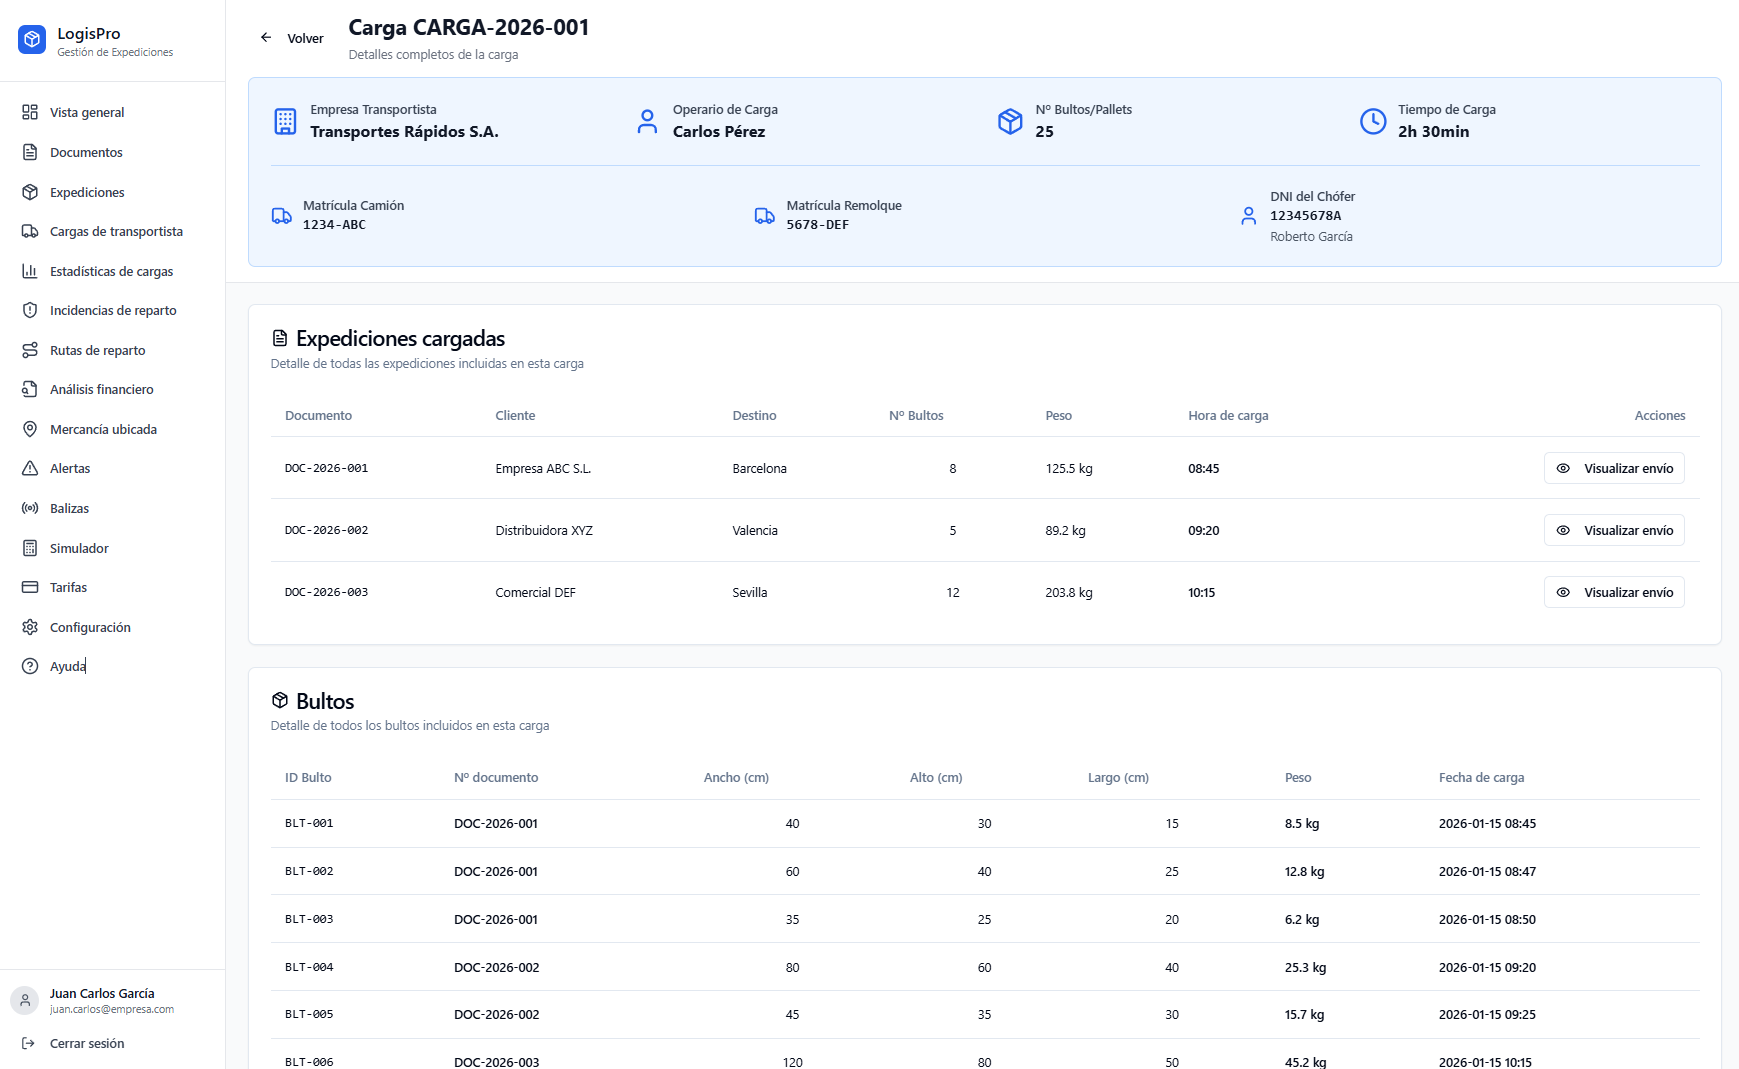Open the Tarifas section
This screenshot has width=1739, height=1069.
[68, 588]
